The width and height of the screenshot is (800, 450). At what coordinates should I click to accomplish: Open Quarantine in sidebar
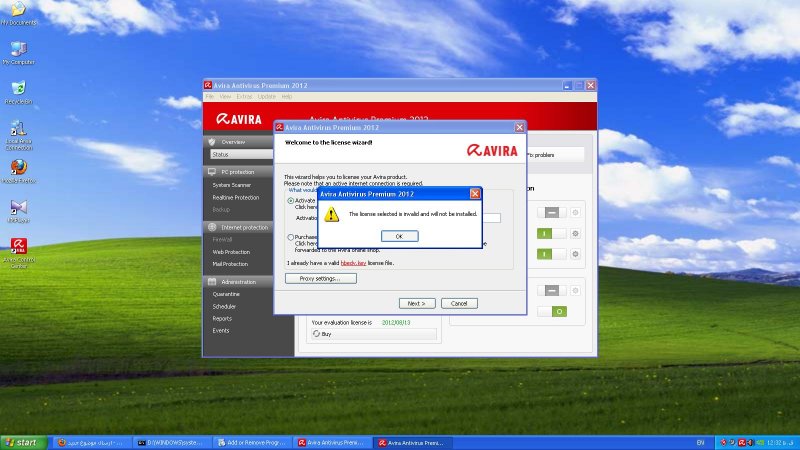(226, 294)
